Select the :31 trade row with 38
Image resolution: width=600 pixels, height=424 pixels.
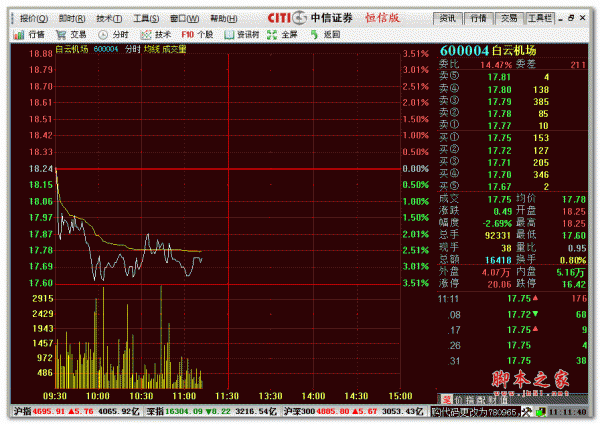pos(512,360)
